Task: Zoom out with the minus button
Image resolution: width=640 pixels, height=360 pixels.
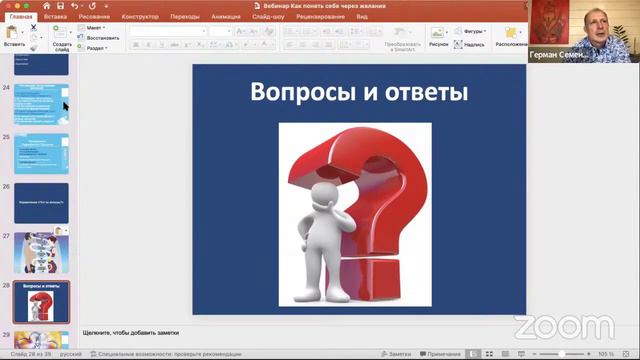Action: coord(534,354)
